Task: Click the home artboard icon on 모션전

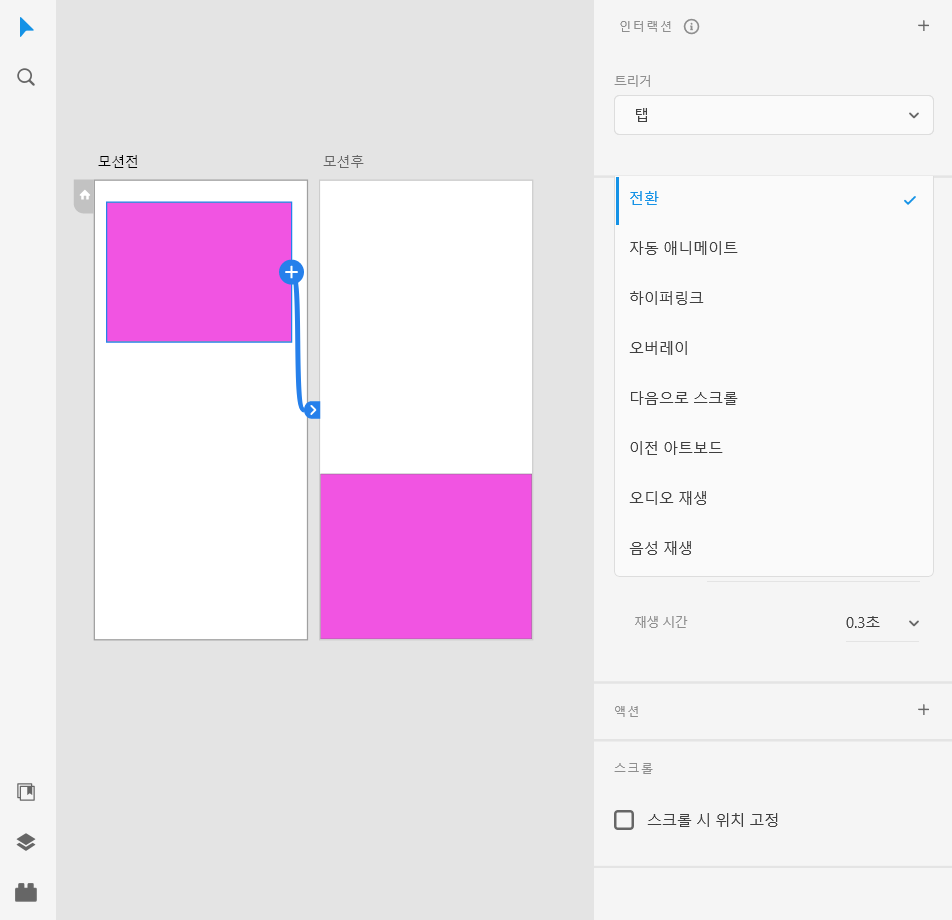Action: [84, 196]
